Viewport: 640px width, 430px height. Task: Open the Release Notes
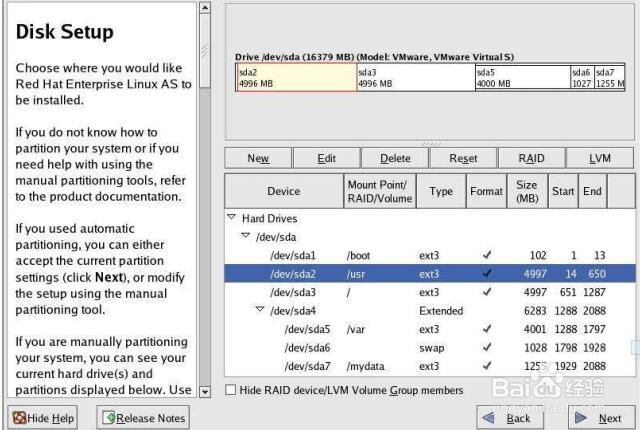pyautogui.click(x=143, y=418)
